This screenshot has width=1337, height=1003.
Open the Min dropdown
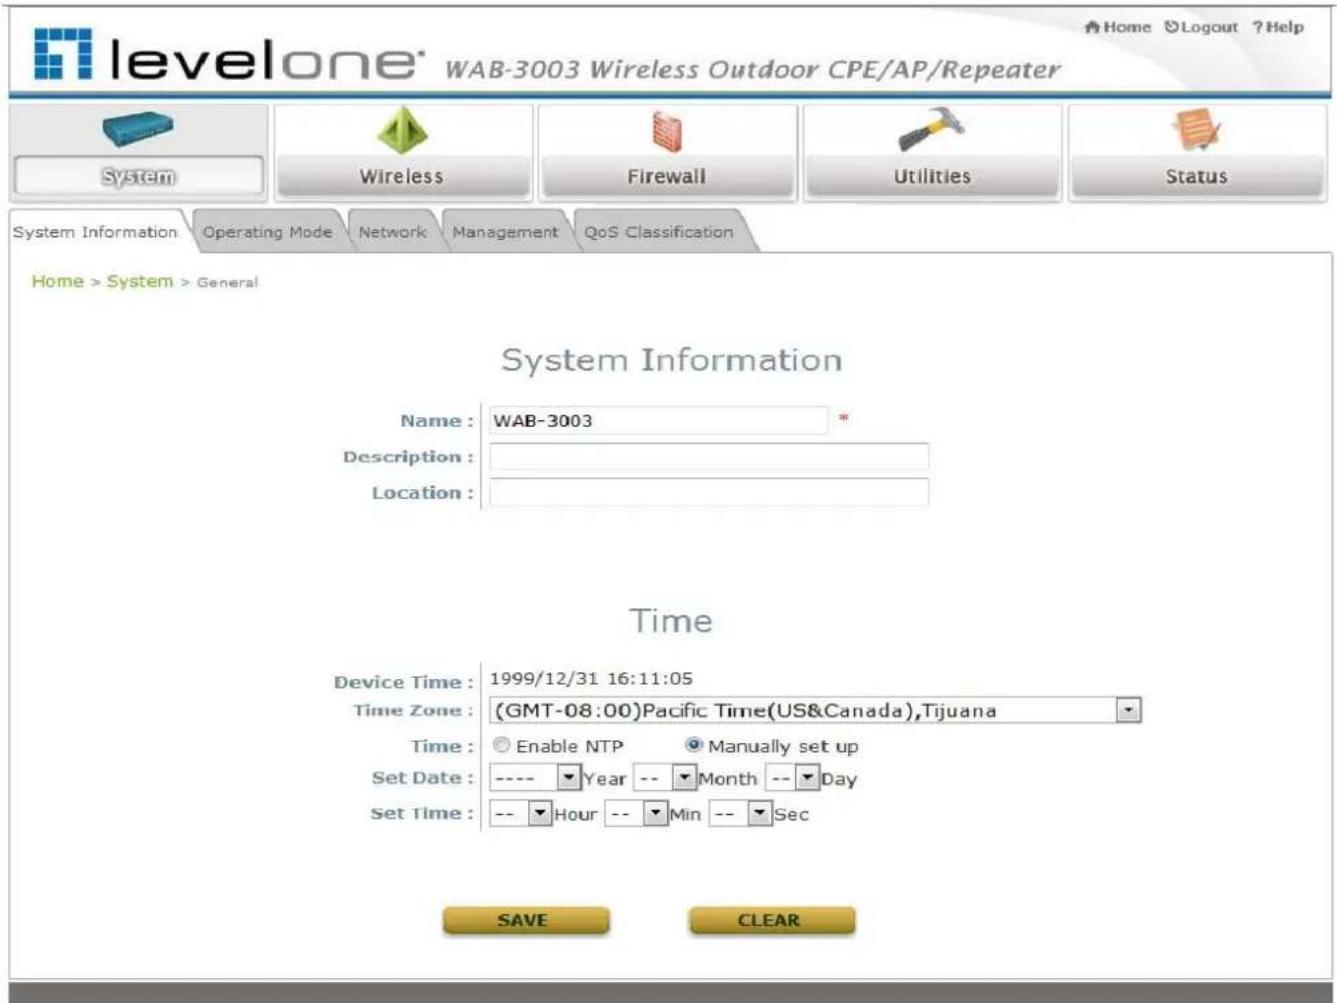[636, 813]
